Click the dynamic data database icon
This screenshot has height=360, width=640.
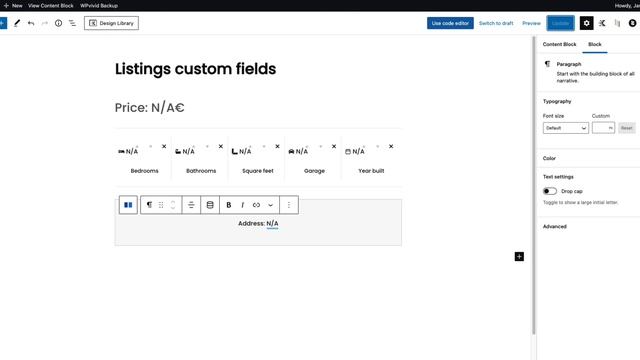coord(210,205)
